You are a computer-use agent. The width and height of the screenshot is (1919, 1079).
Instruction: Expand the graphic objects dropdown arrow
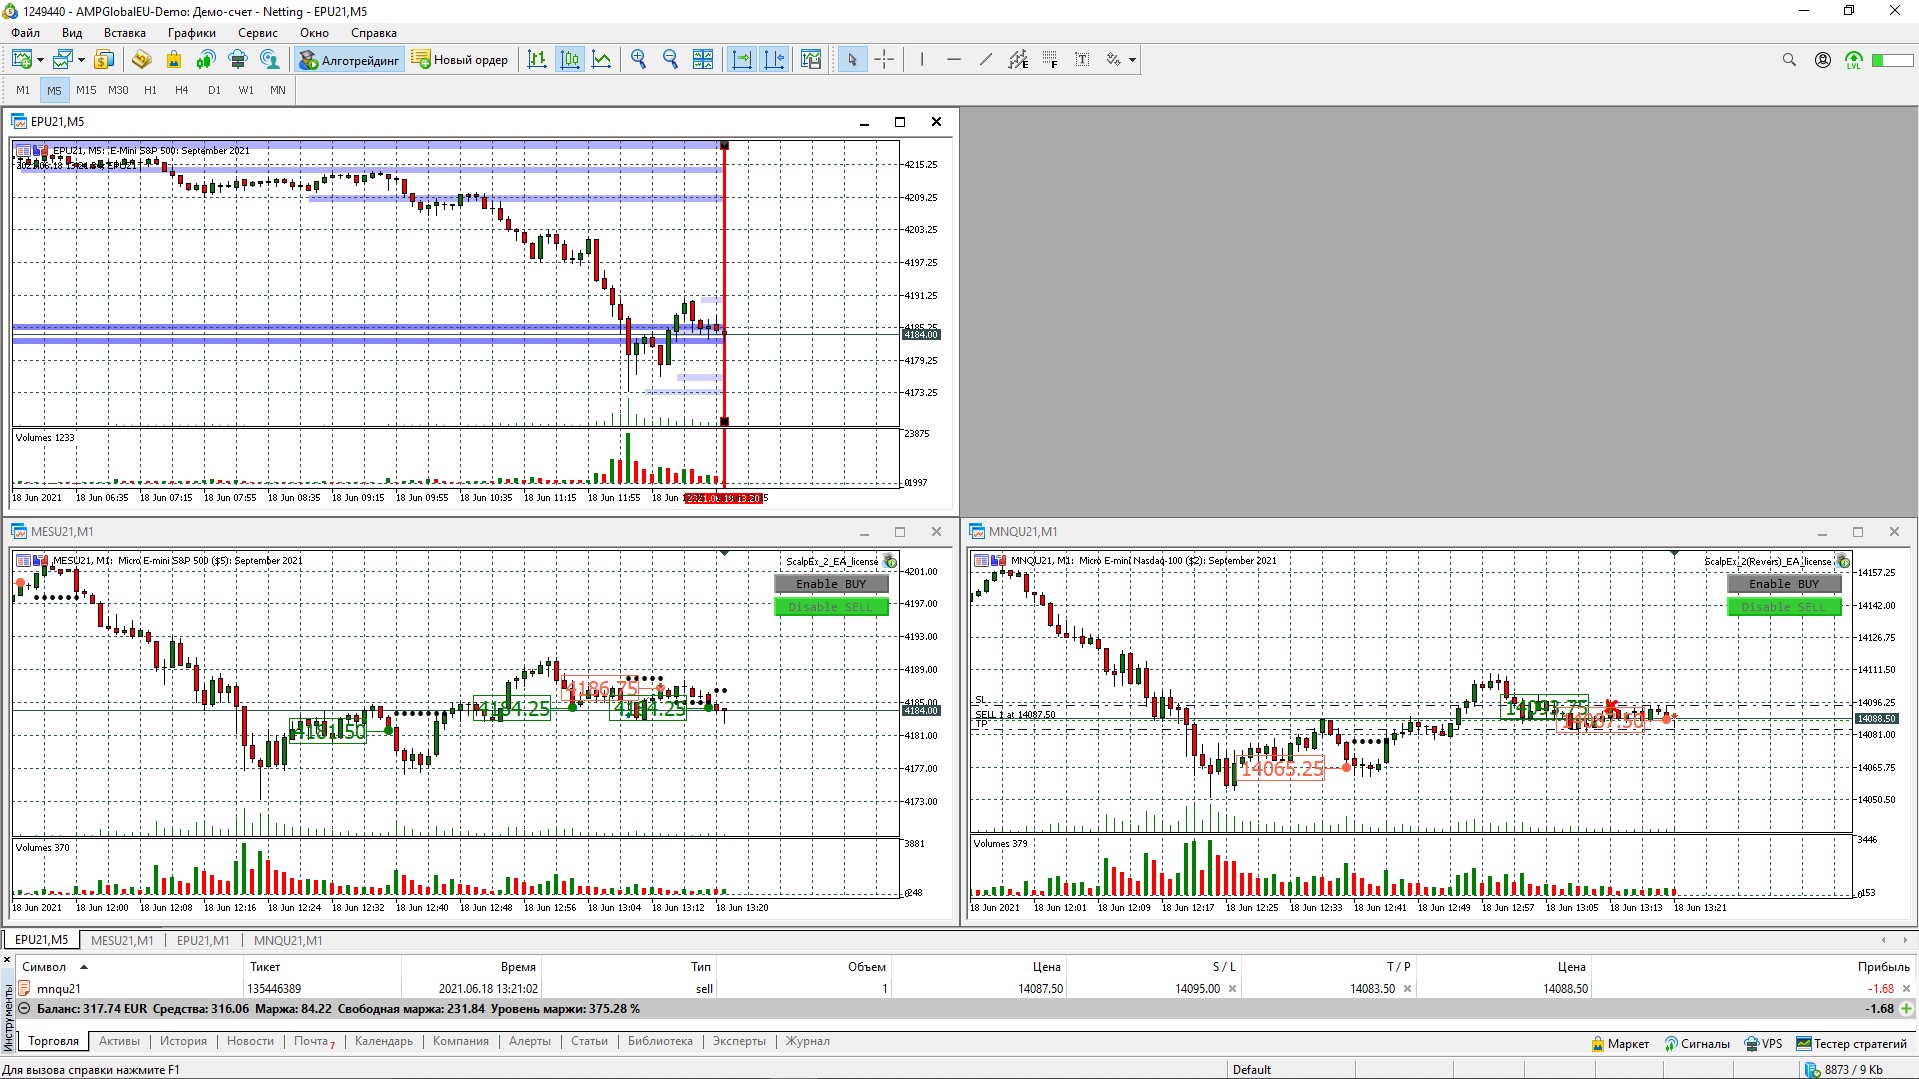tap(1132, 60)
